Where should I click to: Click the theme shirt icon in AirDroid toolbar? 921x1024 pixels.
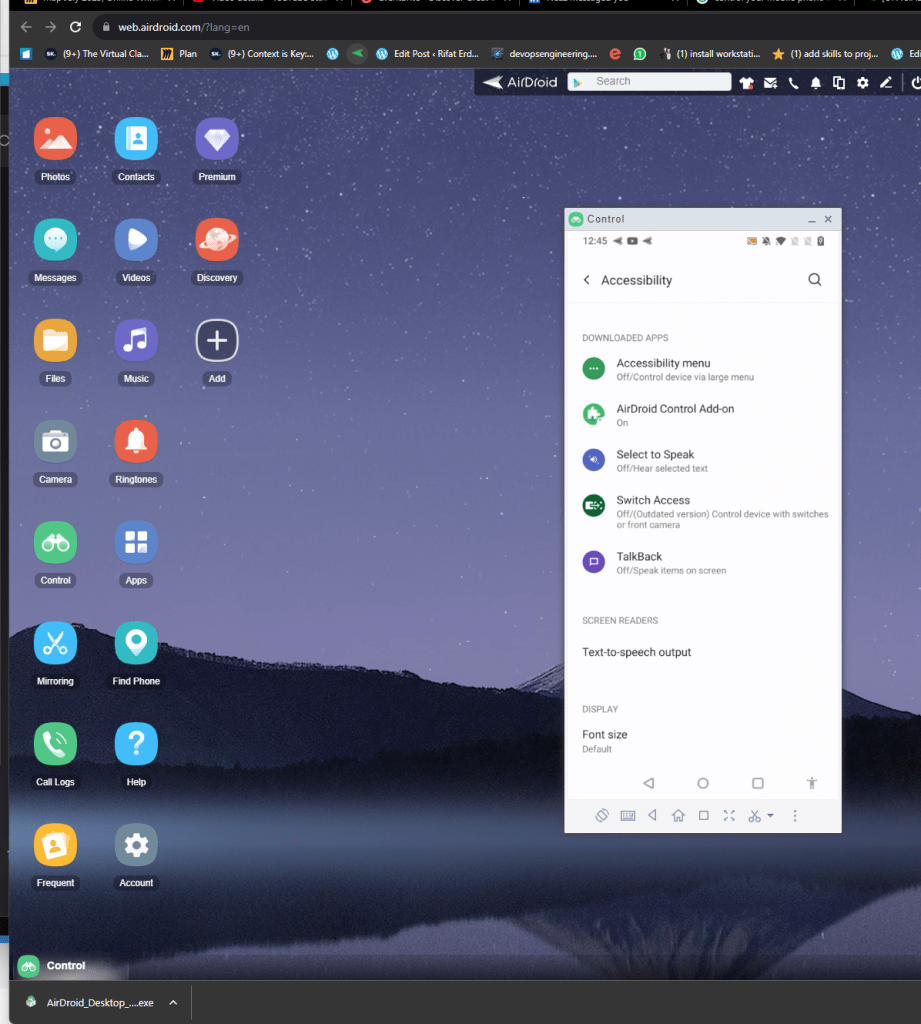747,82
